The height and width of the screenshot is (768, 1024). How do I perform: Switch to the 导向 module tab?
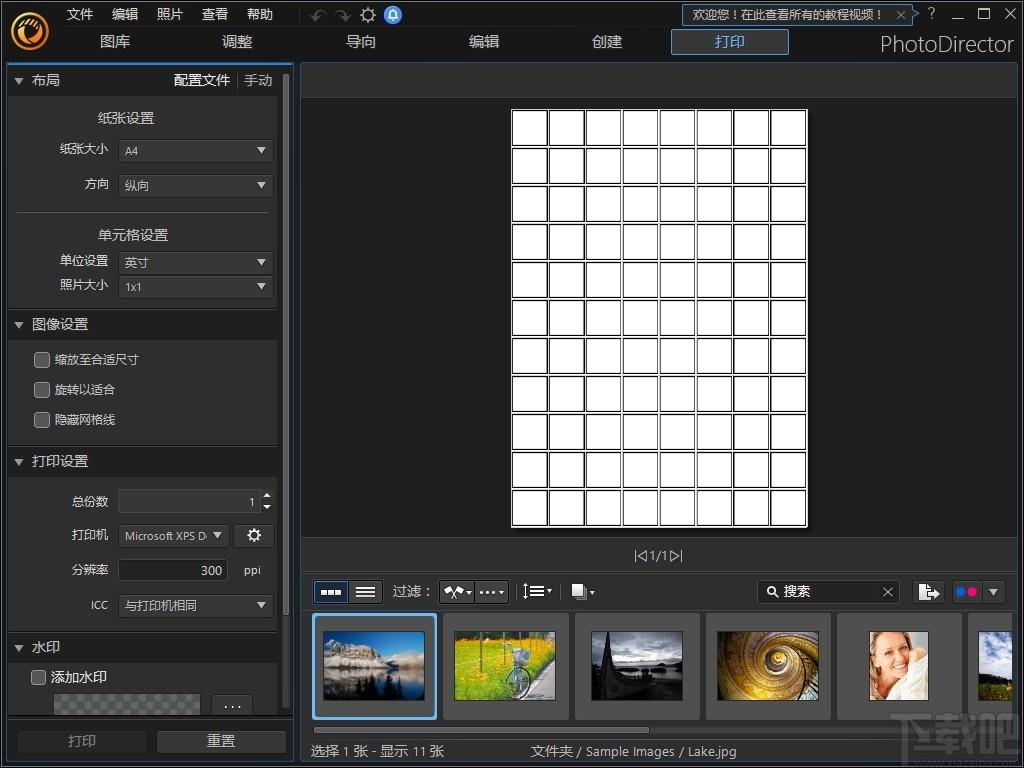[x=360, y=42]
